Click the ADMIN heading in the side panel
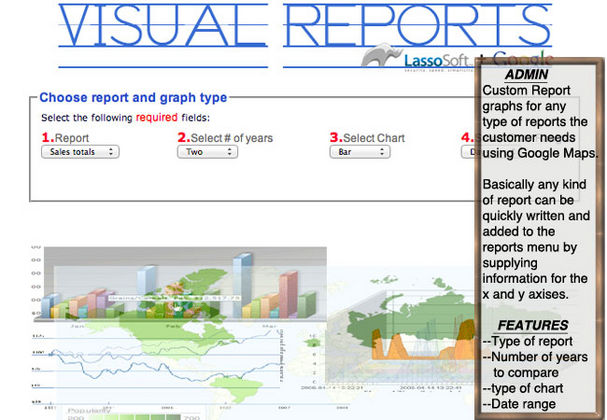The width and height of the screenshot is (607, 420). click(x=526, y=75)
